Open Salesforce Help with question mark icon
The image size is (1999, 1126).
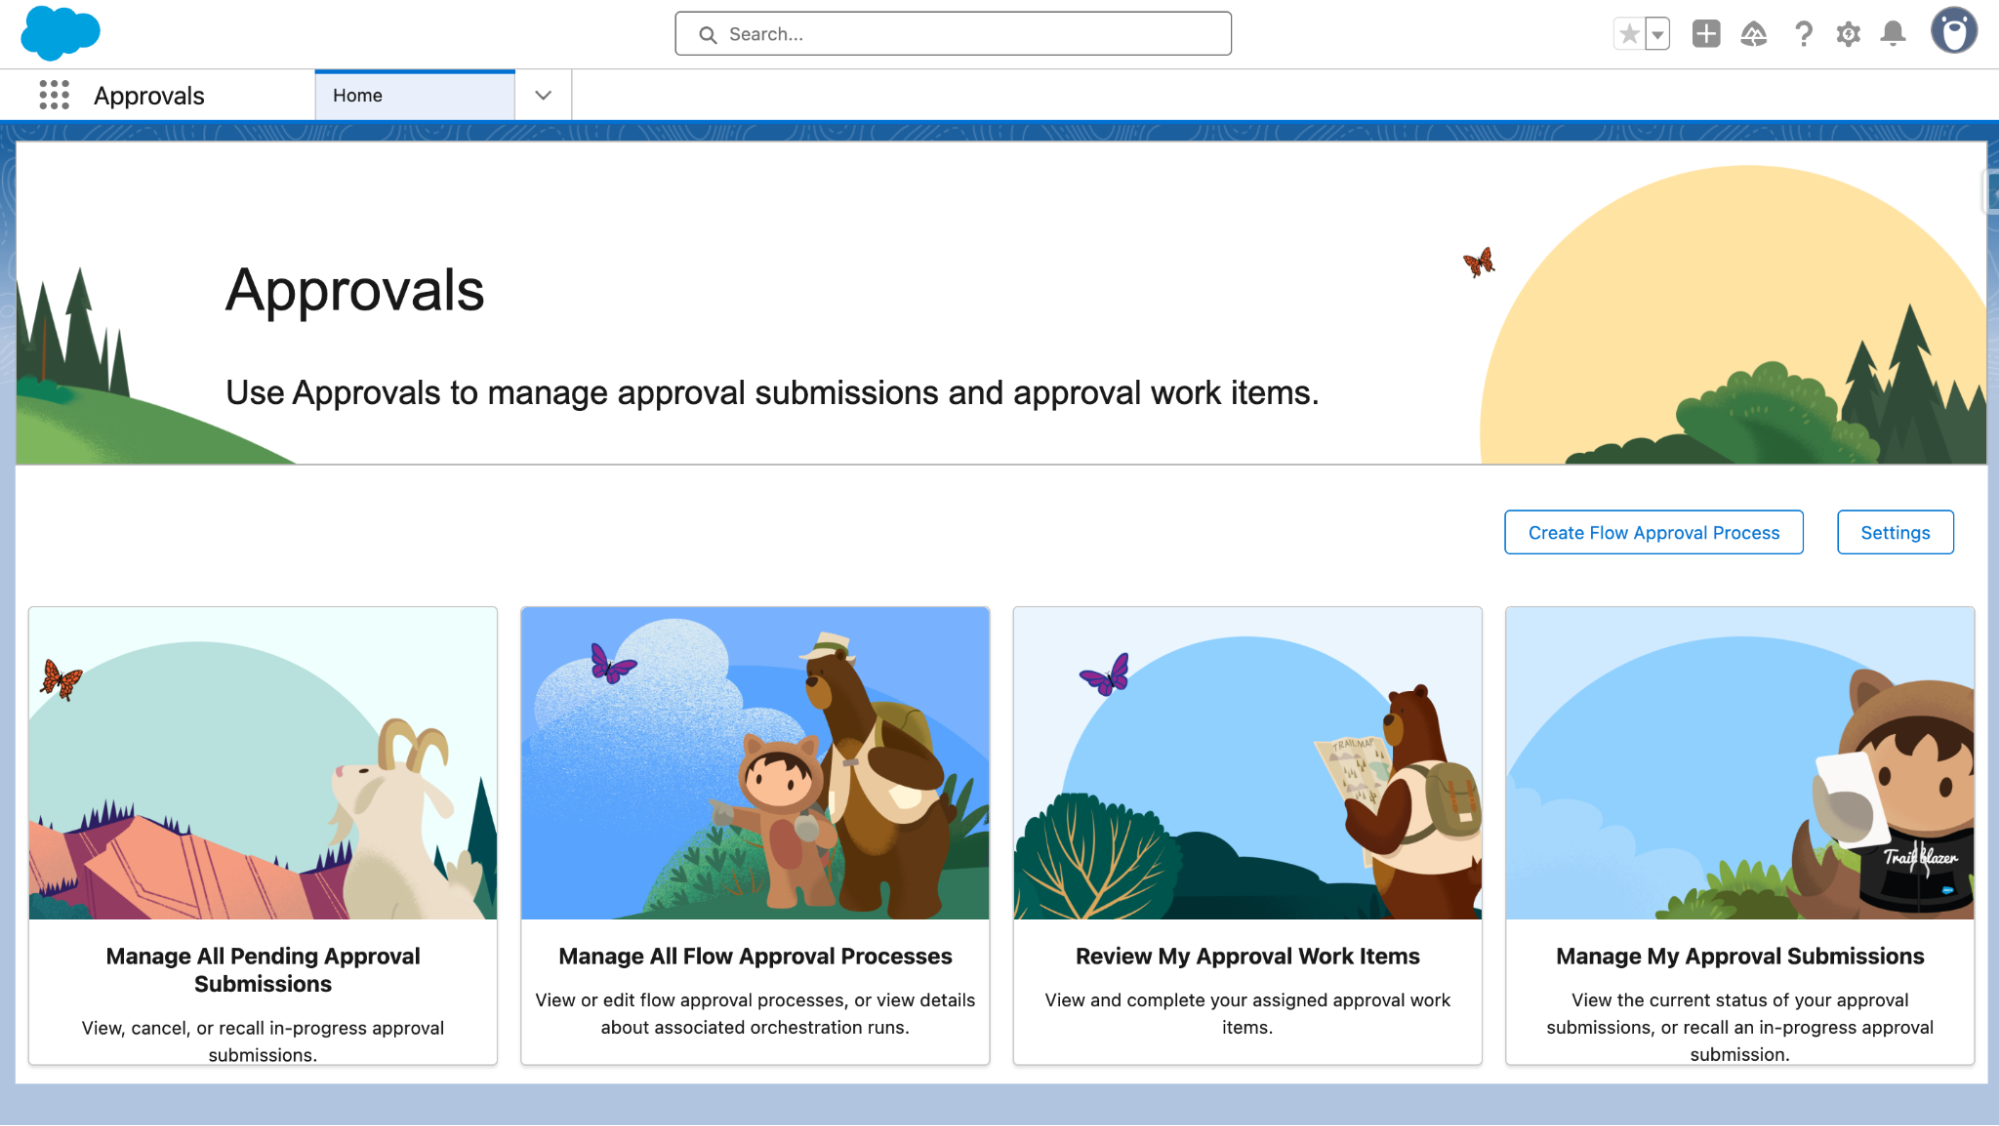click(x=1804, y=33)
